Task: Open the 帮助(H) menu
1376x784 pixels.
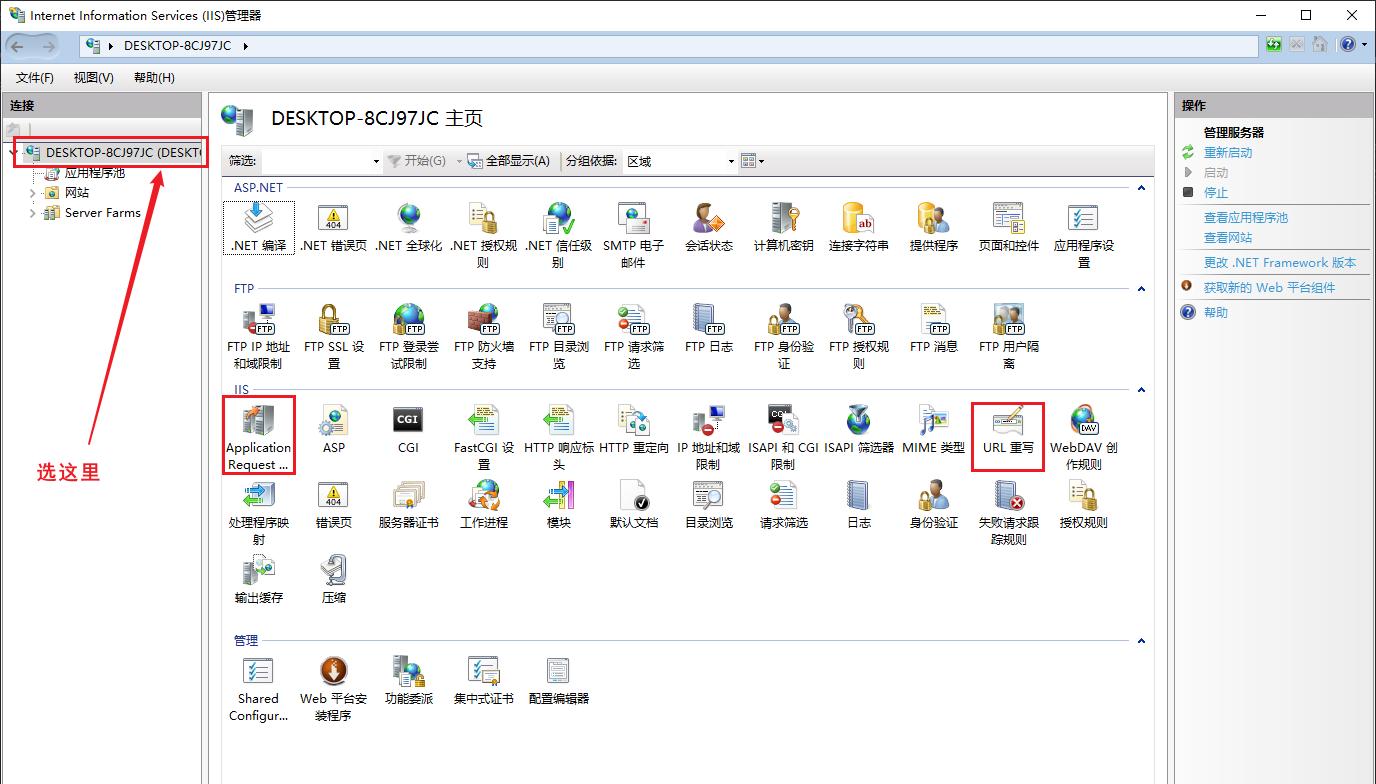Action: 154,77
